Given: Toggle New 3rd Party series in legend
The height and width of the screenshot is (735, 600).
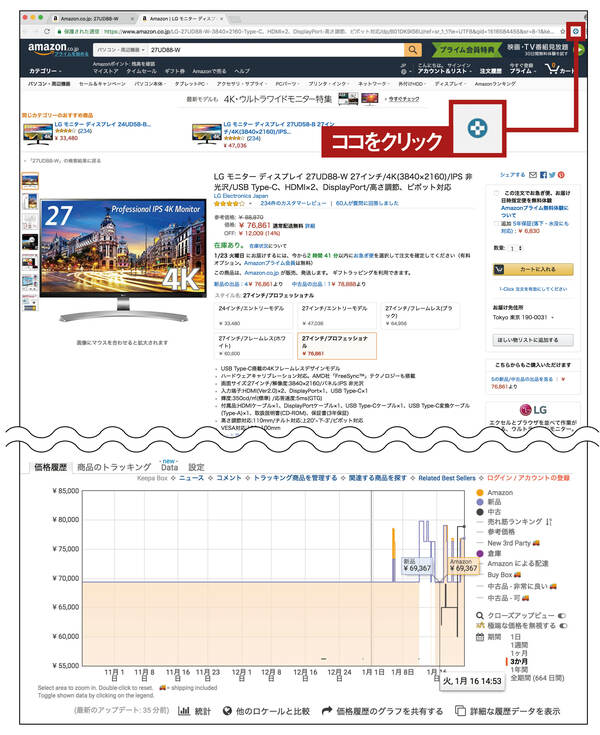Looking at the screenshot, I should click(508, 543).
